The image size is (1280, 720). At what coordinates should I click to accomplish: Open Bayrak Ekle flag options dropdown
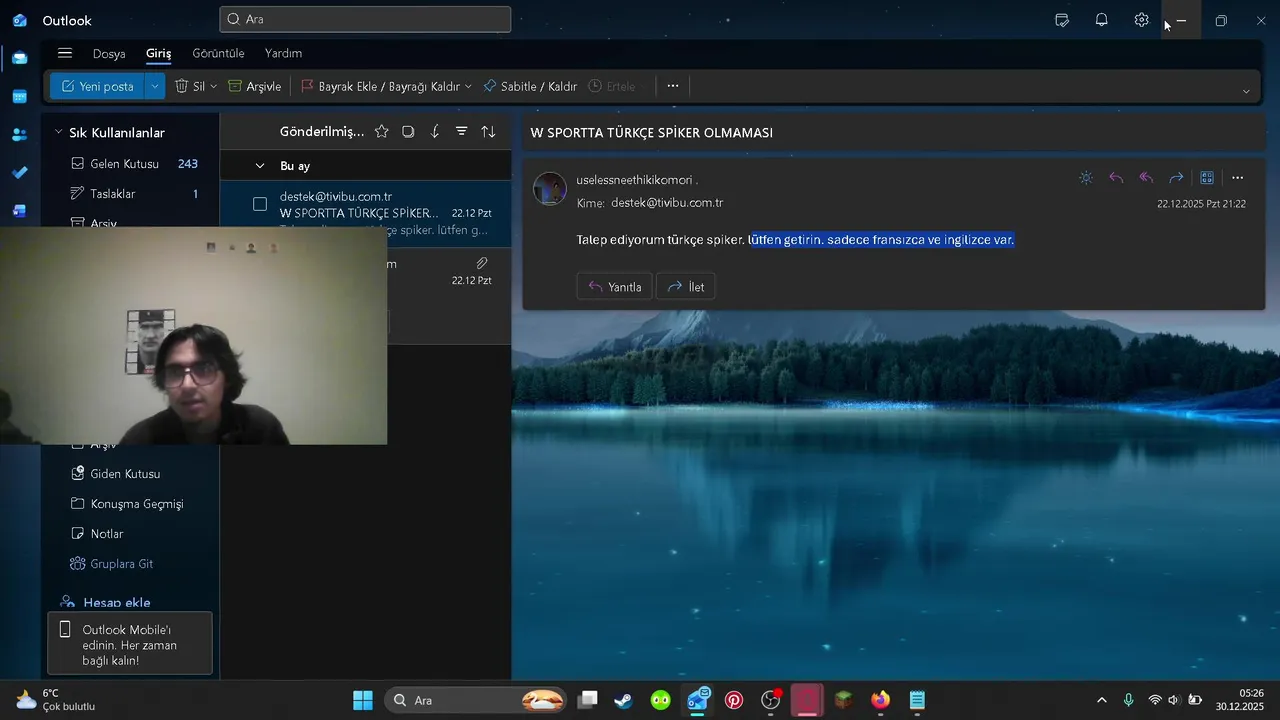(468, 86)
